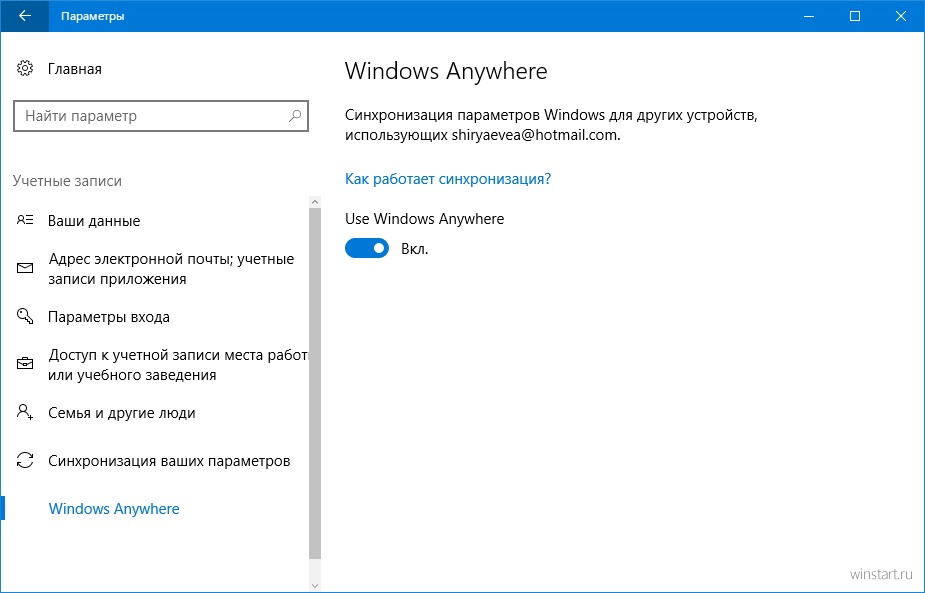Viewport: 925px width, 593px height.
Task: Click the sidebar scrollbar up arrow
Action: [x=315, y=202]
